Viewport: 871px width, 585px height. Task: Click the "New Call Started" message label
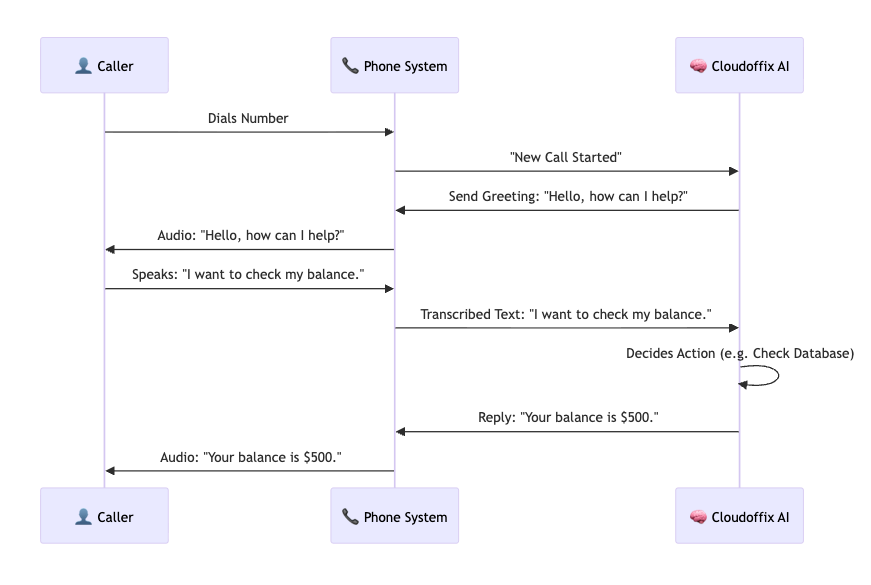point(566,157)
